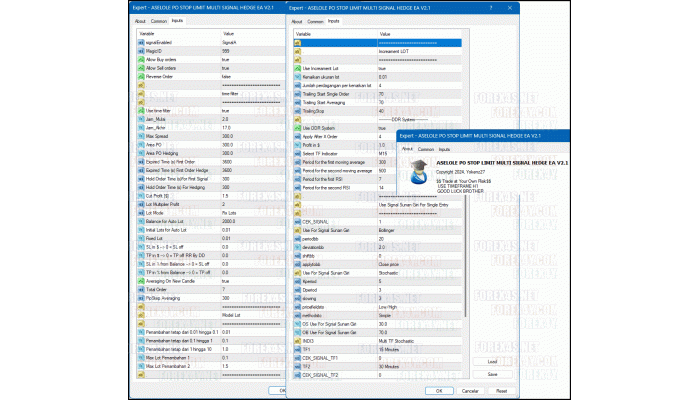Viewport: 700px width, 400px height.
Task: Toggle Use Increment Lot true value
Action: (383, 68)
